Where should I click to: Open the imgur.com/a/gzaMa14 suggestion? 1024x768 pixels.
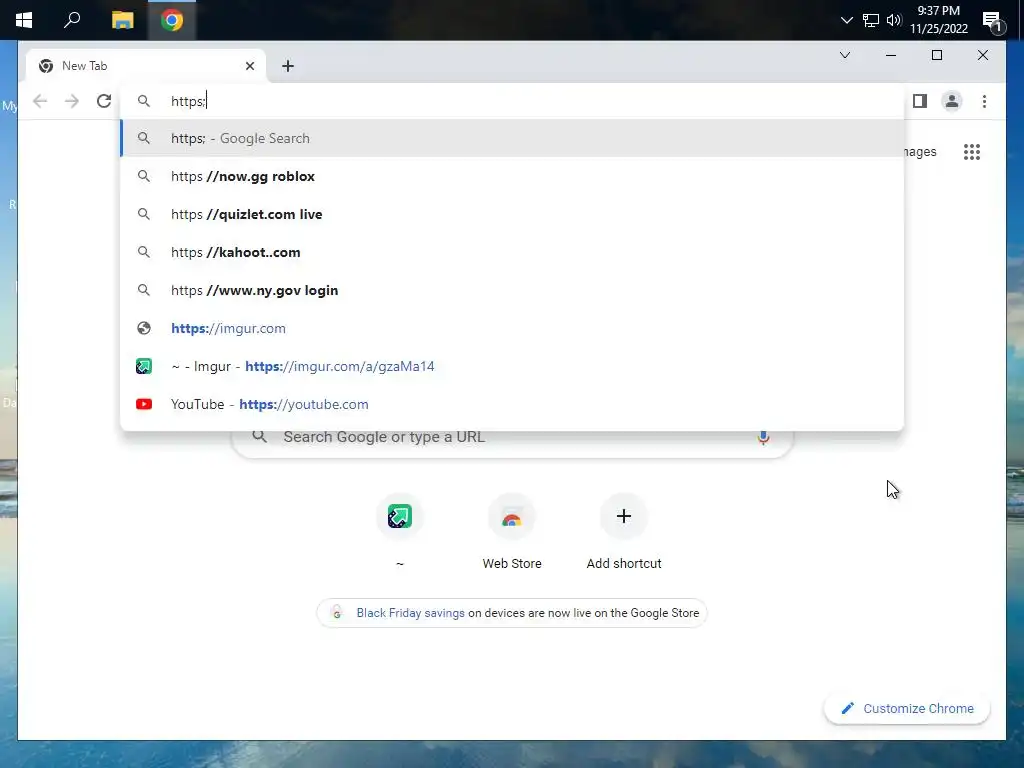[513, 366]
